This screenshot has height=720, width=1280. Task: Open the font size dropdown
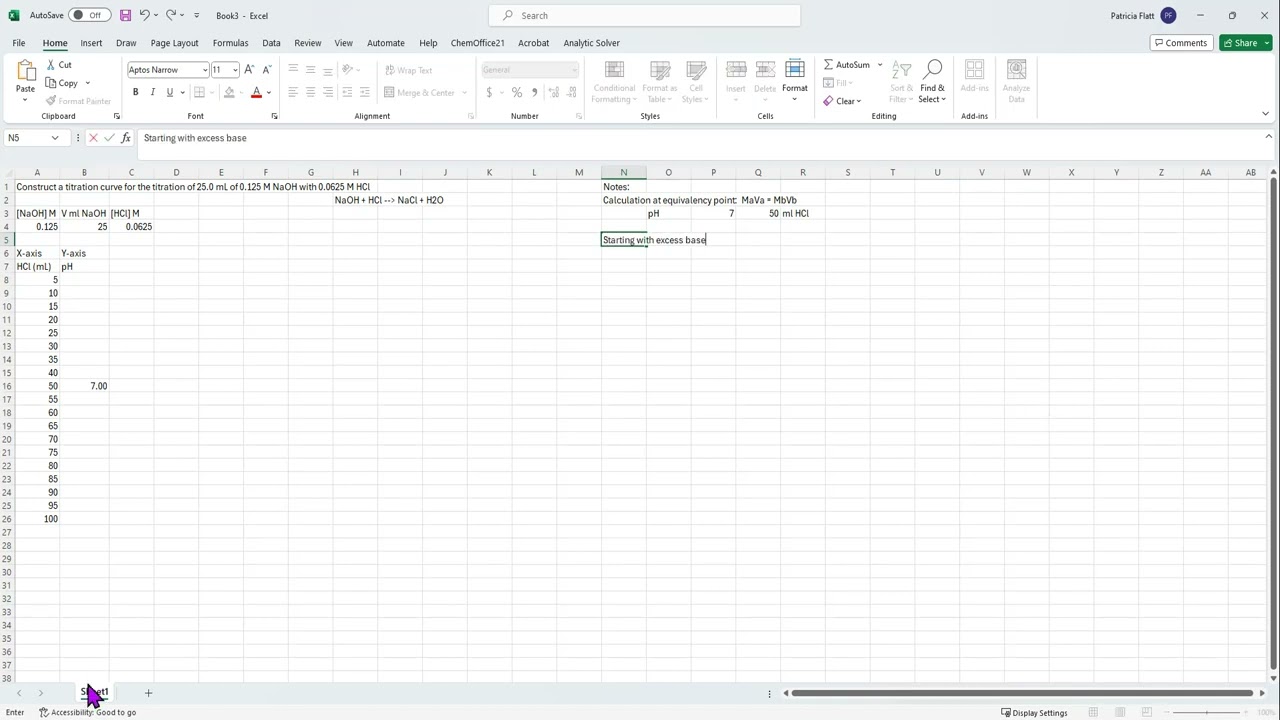(x=235, y=70)
